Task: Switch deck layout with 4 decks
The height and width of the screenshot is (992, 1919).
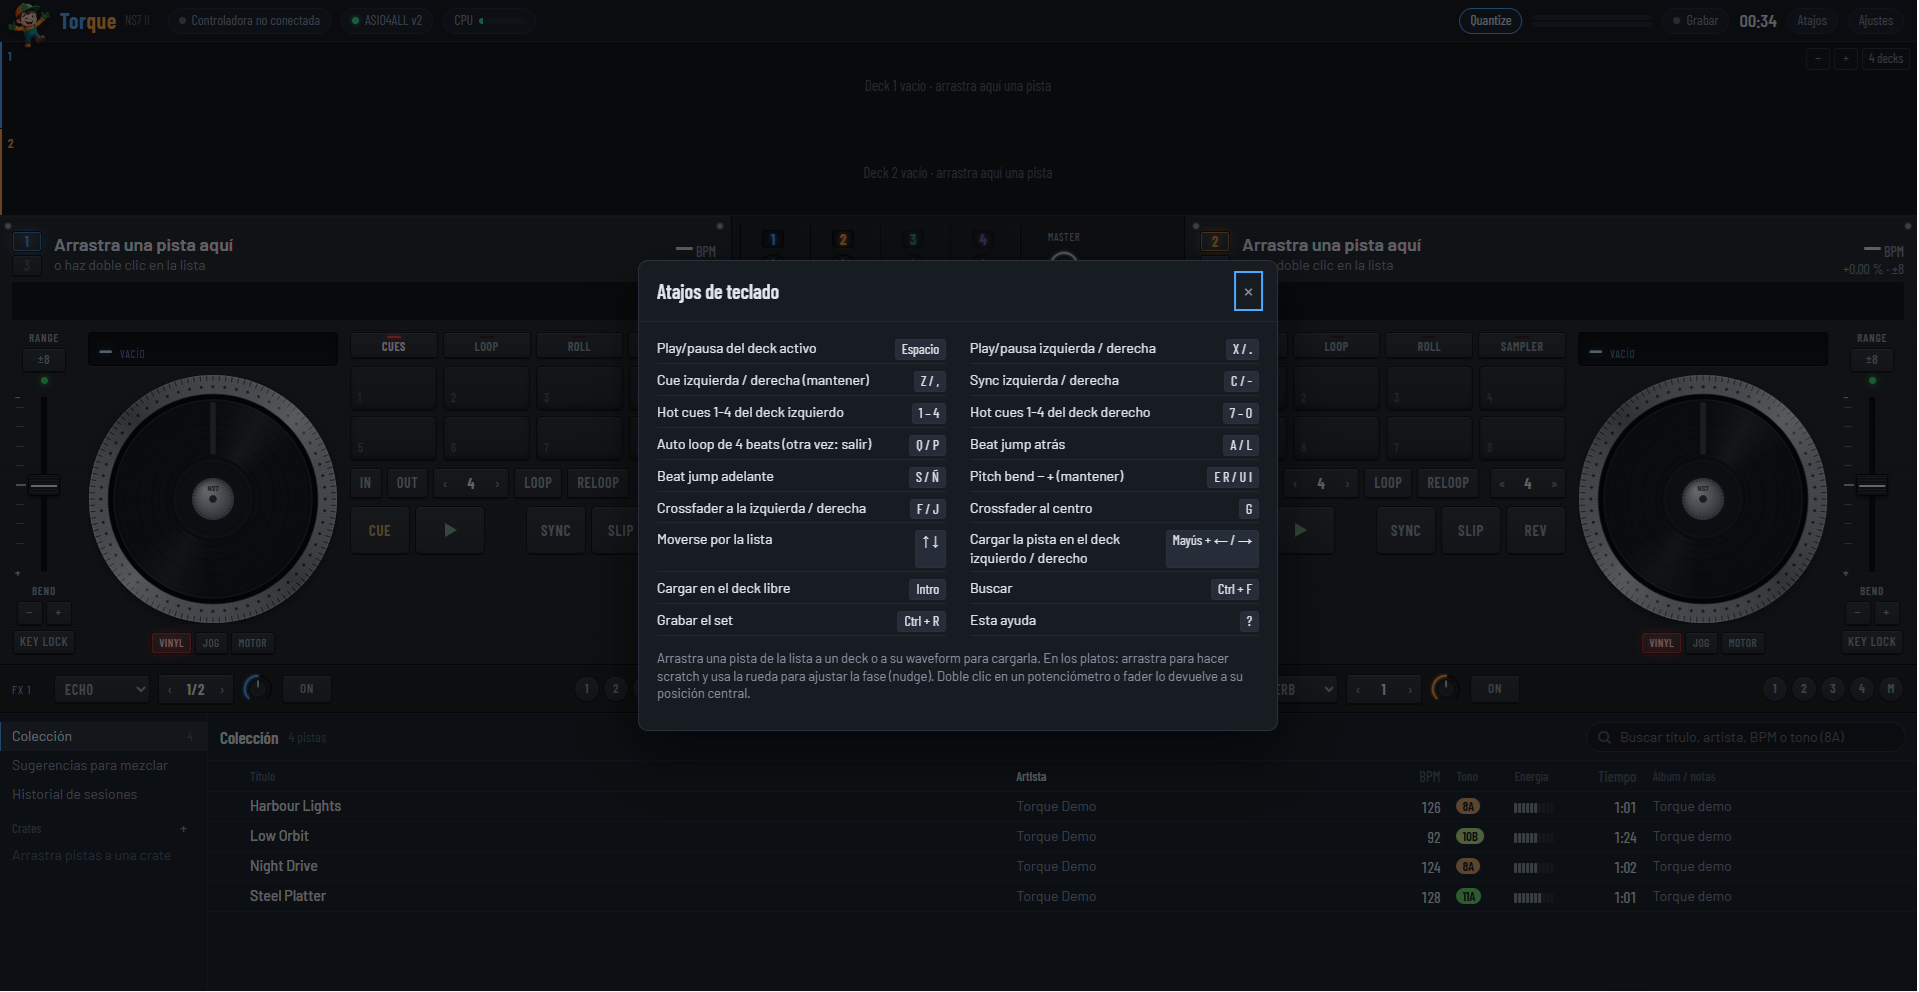Action: (1885, 58)
